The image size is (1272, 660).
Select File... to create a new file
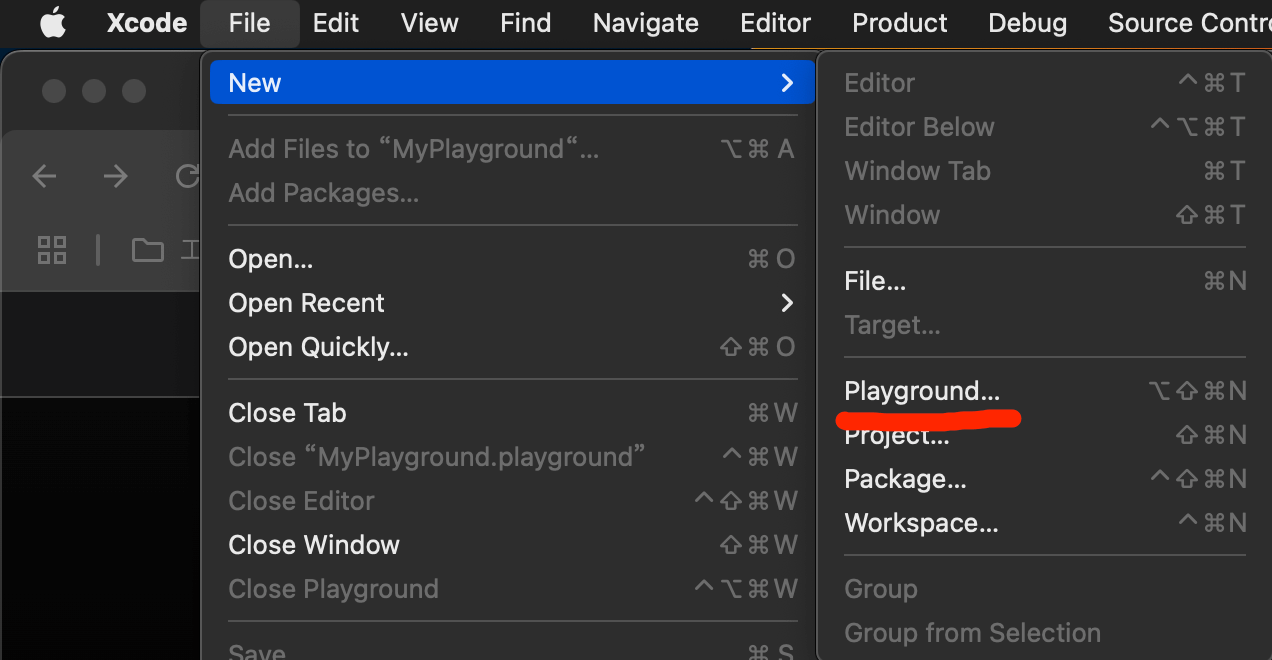coord(874,281)
